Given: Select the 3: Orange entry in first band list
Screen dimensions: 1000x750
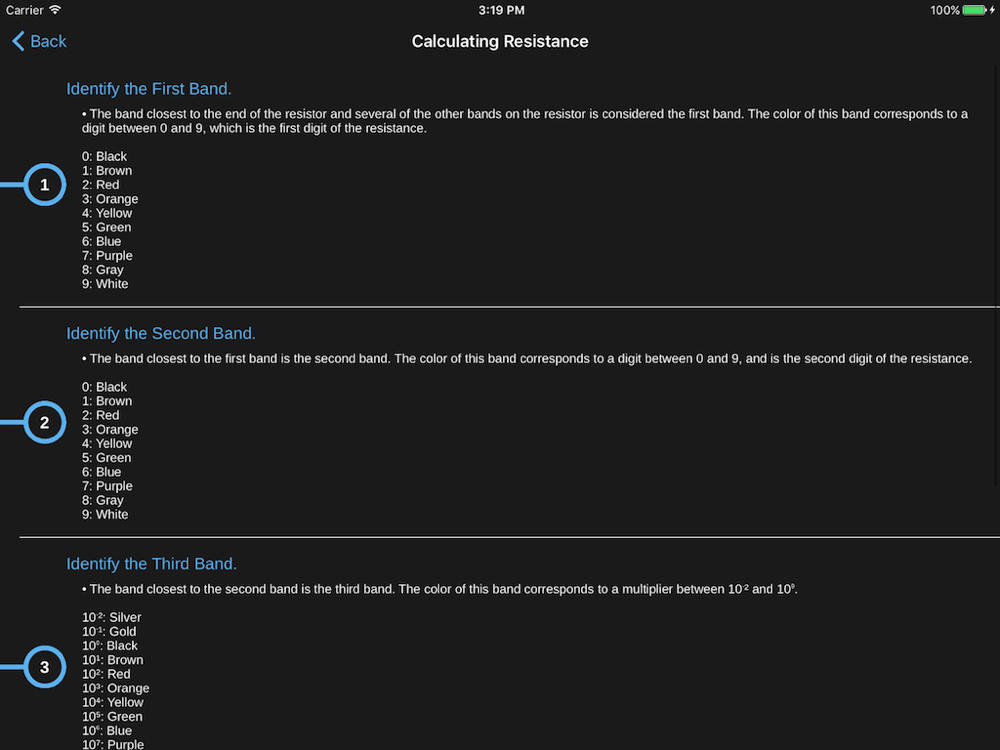Looking at the screenshot, I should coord(110,199).
